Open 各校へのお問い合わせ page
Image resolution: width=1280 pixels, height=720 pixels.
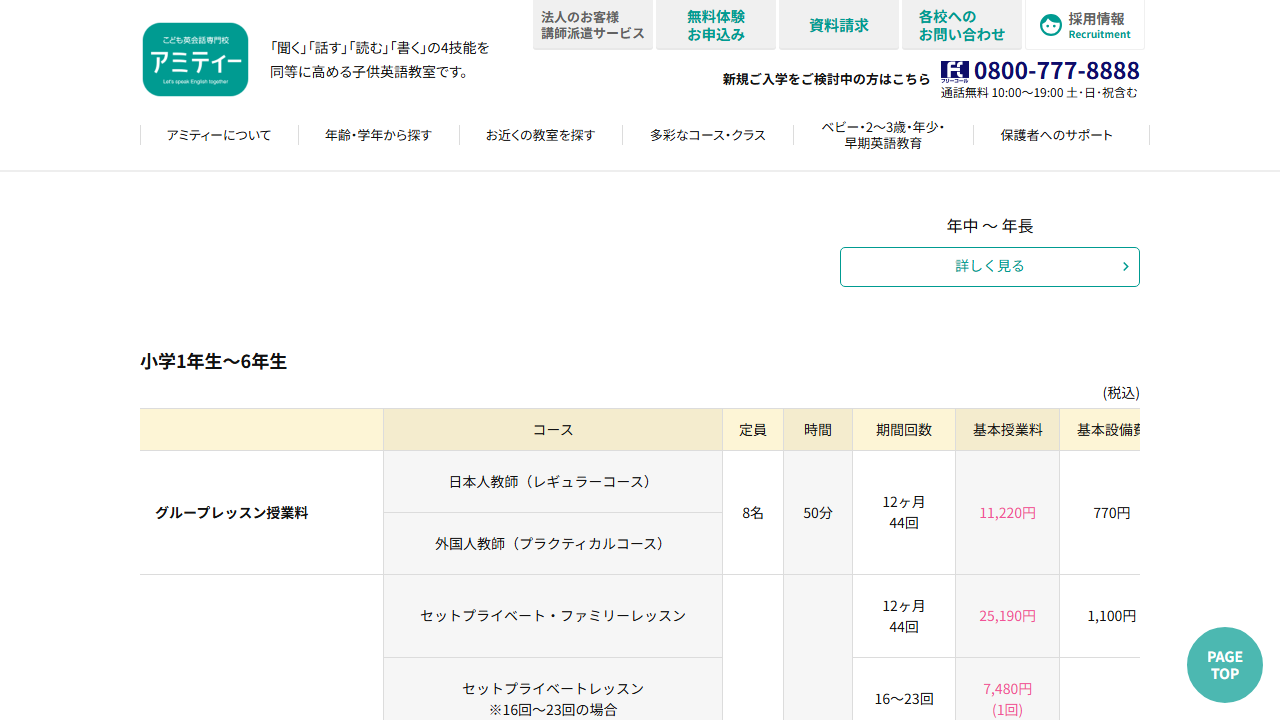pyautogui.click(x=962, y=25)
